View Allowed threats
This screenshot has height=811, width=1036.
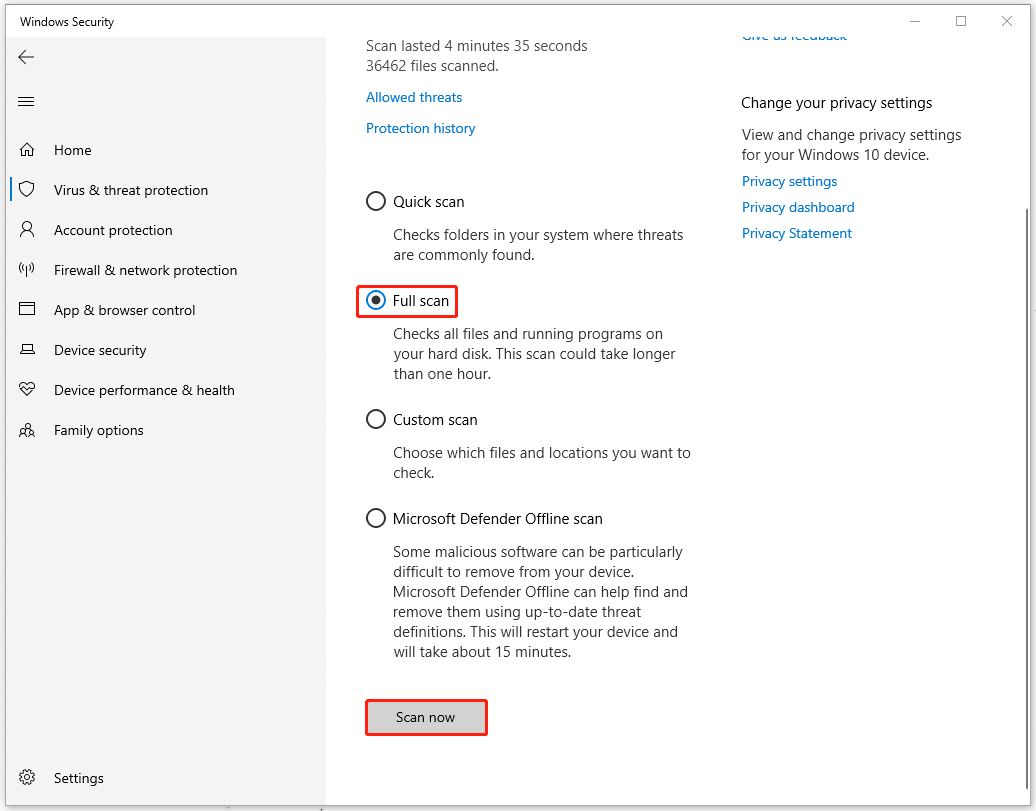413,96
